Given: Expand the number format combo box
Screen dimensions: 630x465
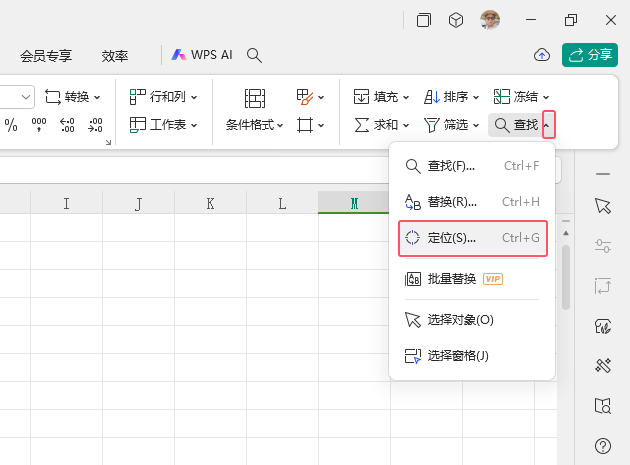Looking at the screenshot, I should [26, 97].
